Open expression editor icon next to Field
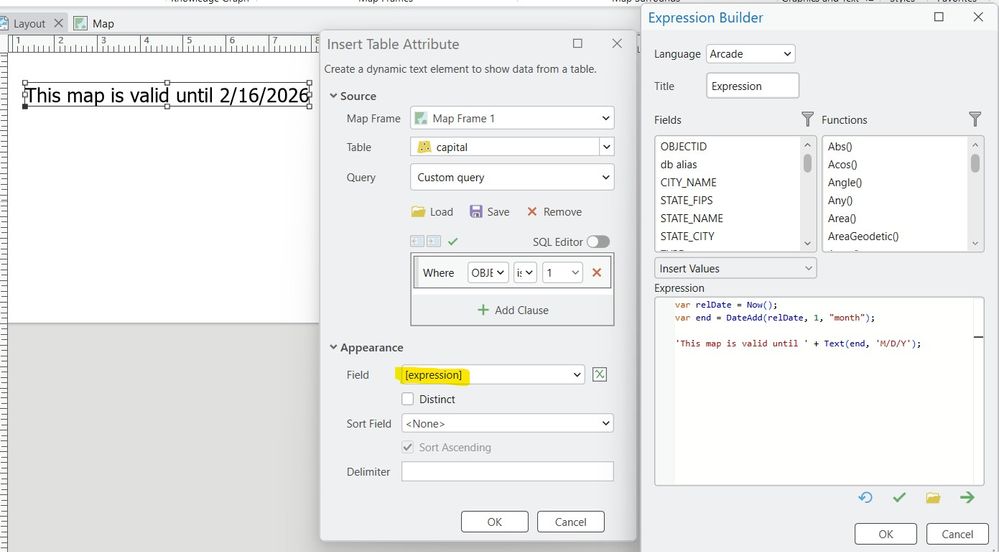 (x=600, y=375)
